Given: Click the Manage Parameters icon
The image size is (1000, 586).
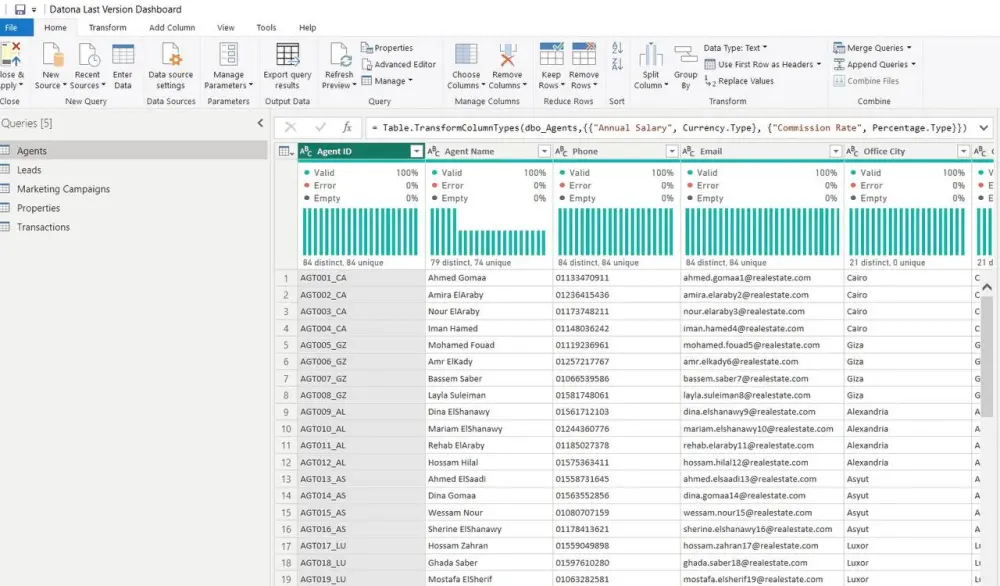Looking at the screenshot, I should pyautogui.click(x=228, y=56).
